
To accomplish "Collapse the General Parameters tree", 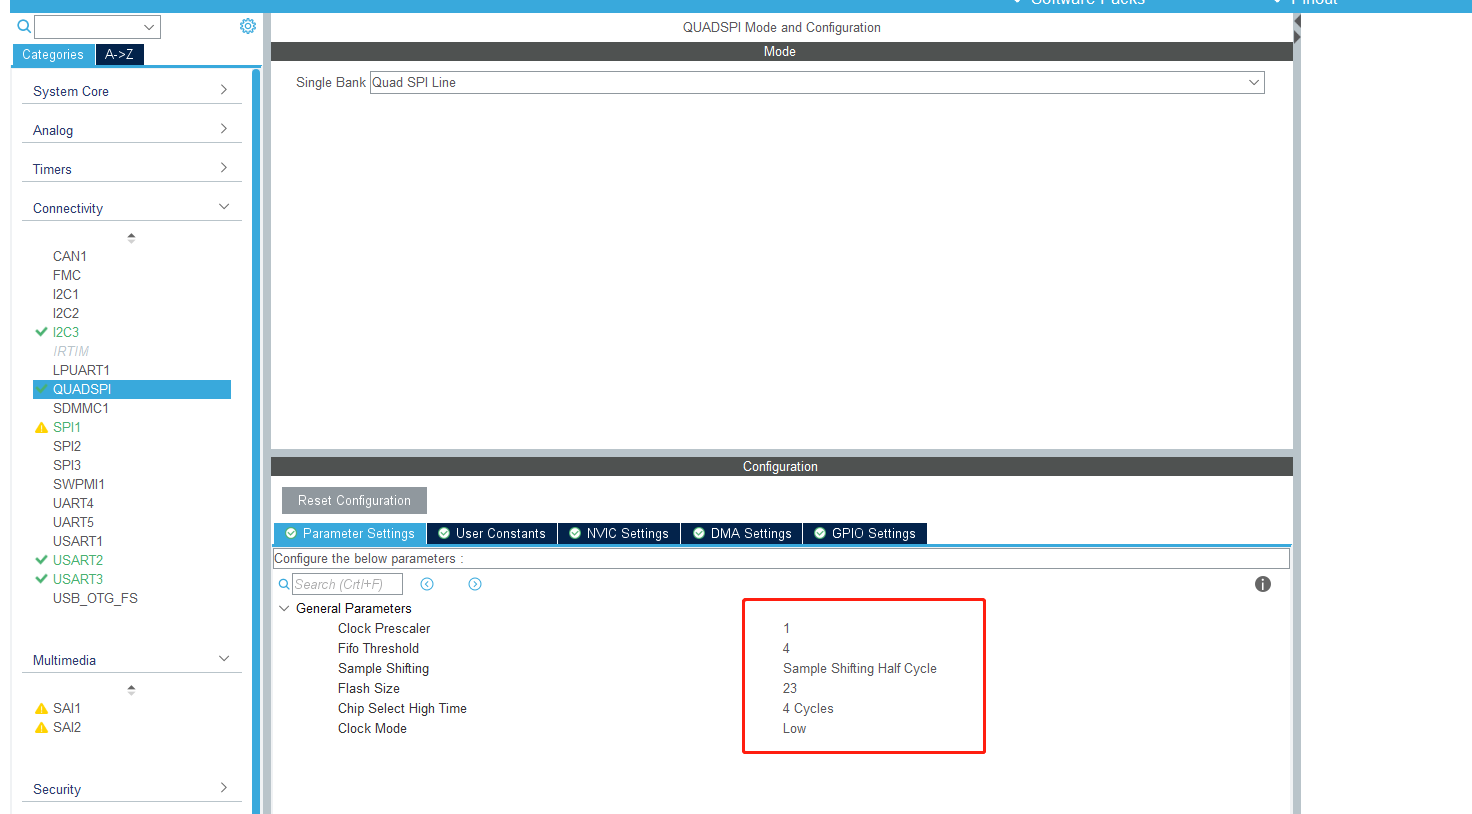I will pos(284,608).
